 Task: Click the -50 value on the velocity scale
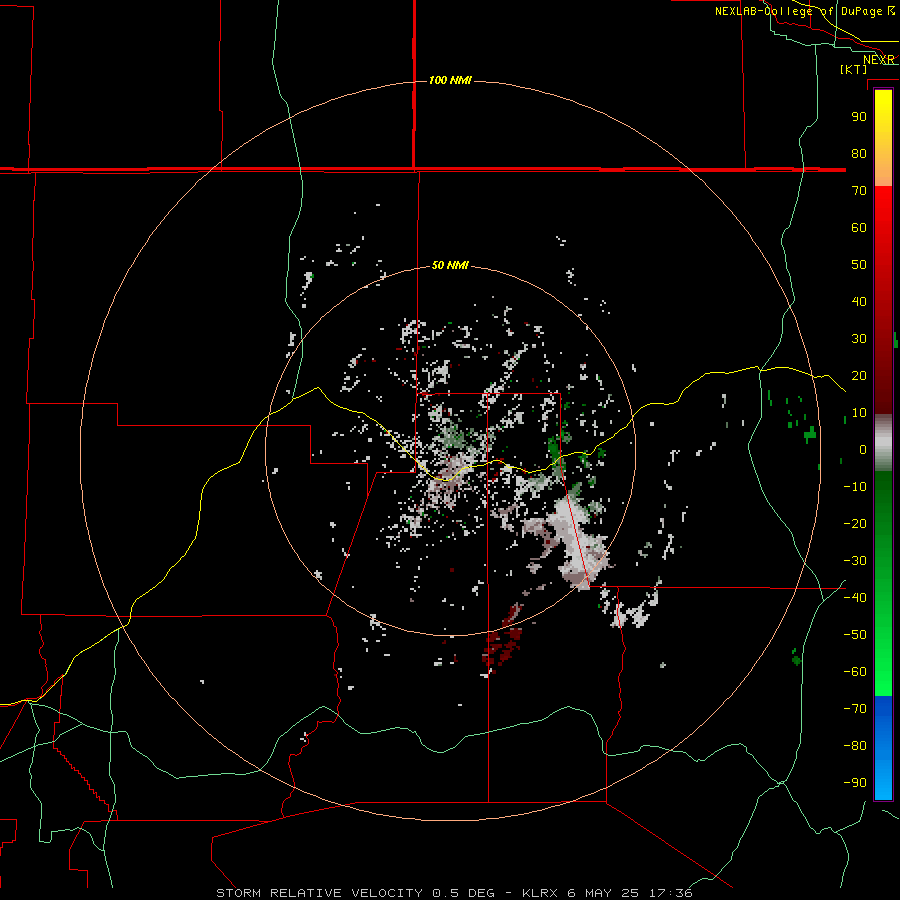855,634
